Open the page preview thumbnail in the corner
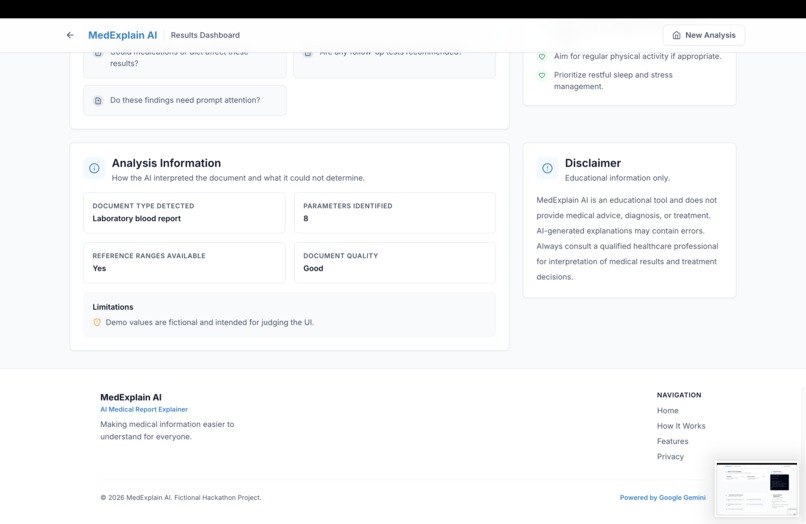Image resolution: width=806 pixels, height=524 pixels. pos(757,489)
